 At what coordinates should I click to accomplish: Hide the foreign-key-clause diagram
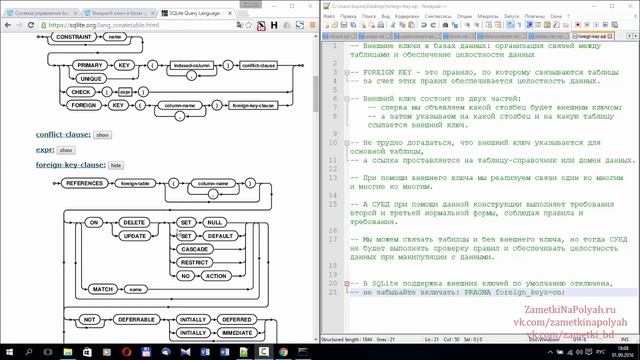[116, 165]
